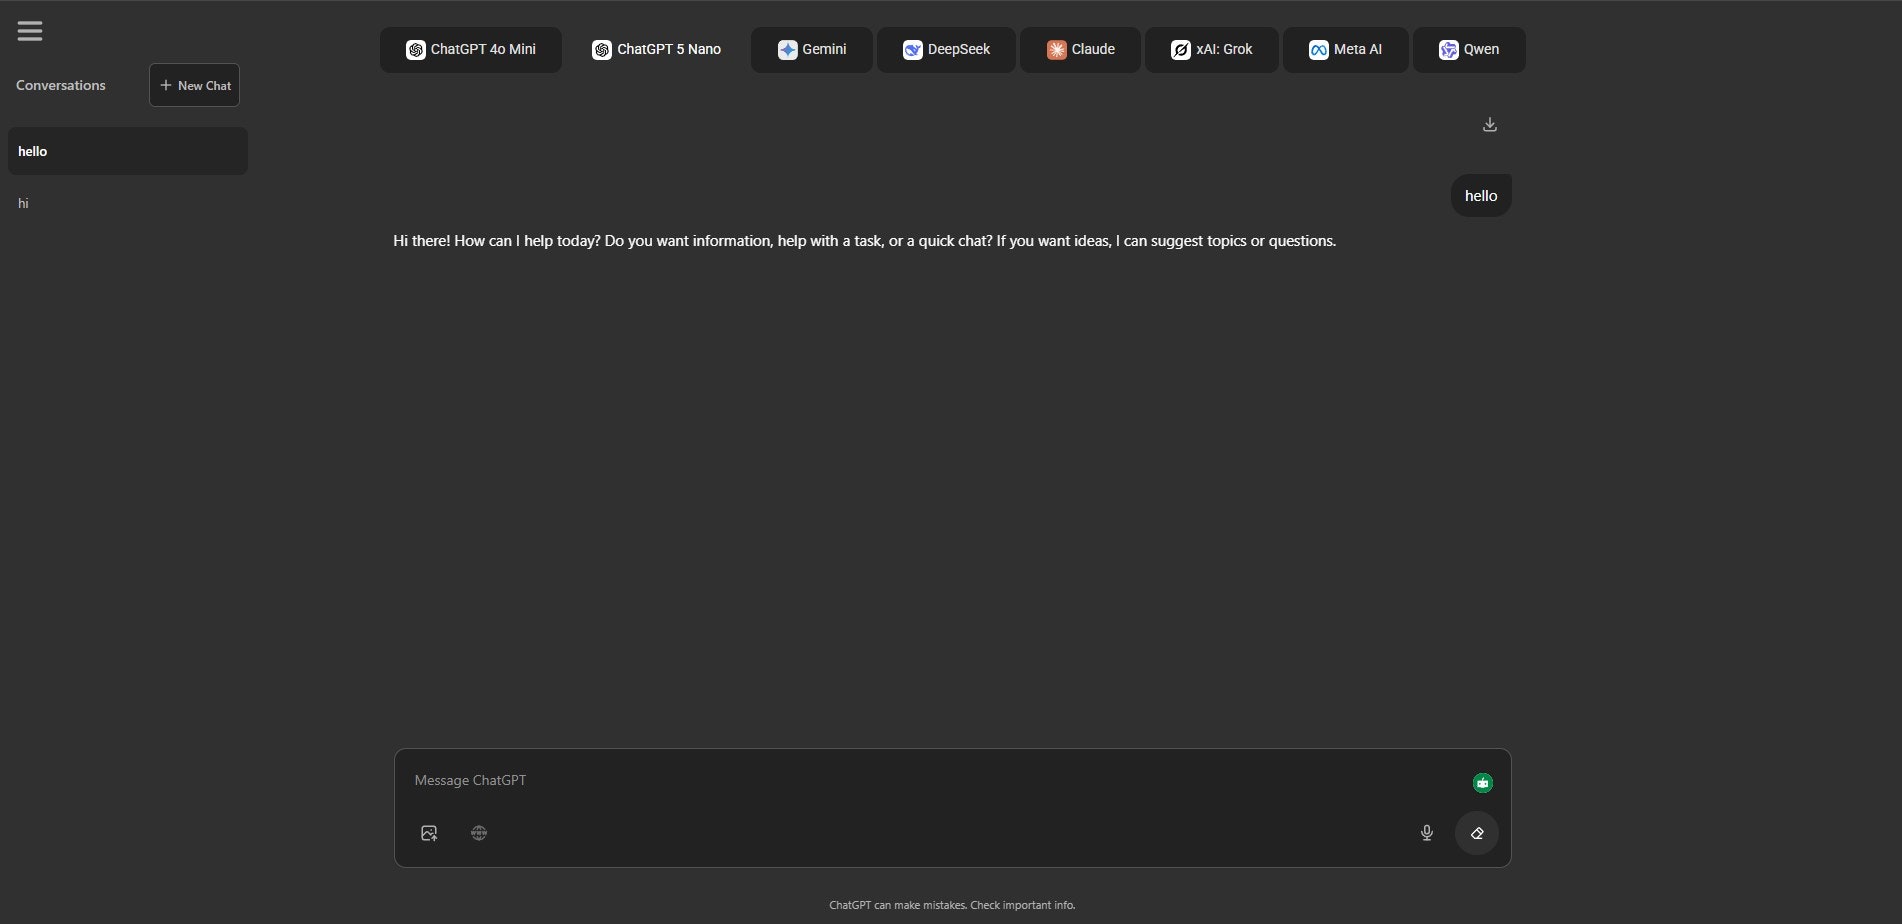This screenshot has width=1902, height=924.
Task: Toggle the web search globe
Action: click(x=479, y=833)
